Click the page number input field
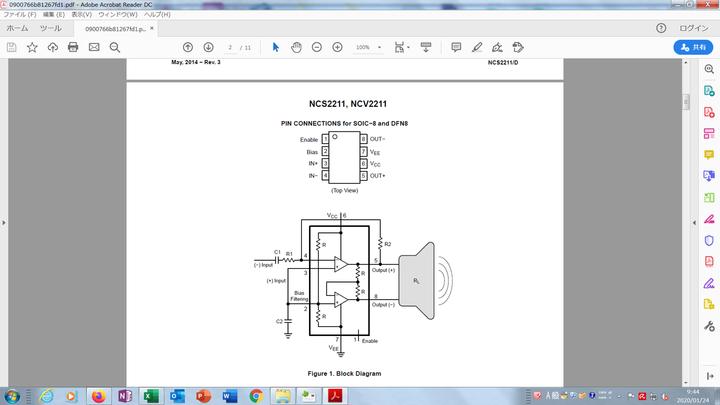This screenshot has height=405, width=720. point(231,47)
